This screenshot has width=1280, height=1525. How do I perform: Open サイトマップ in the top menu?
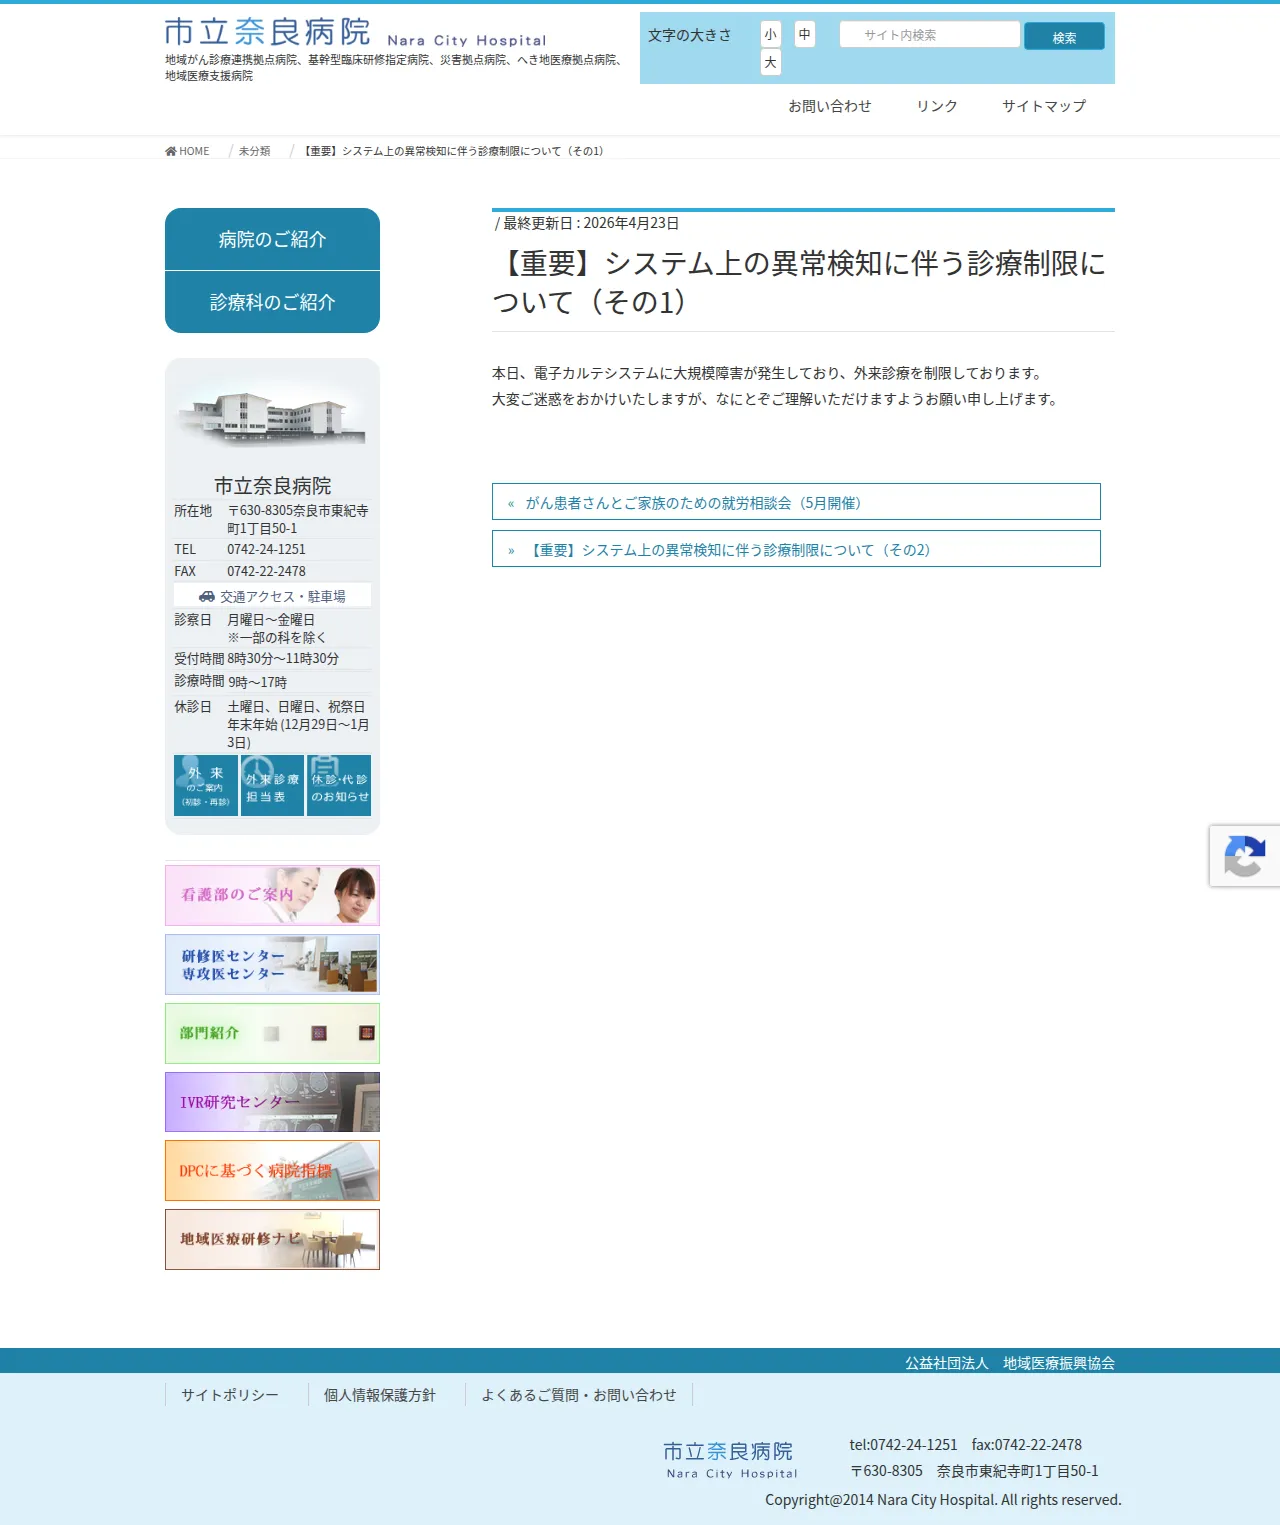click(1044, 106)
